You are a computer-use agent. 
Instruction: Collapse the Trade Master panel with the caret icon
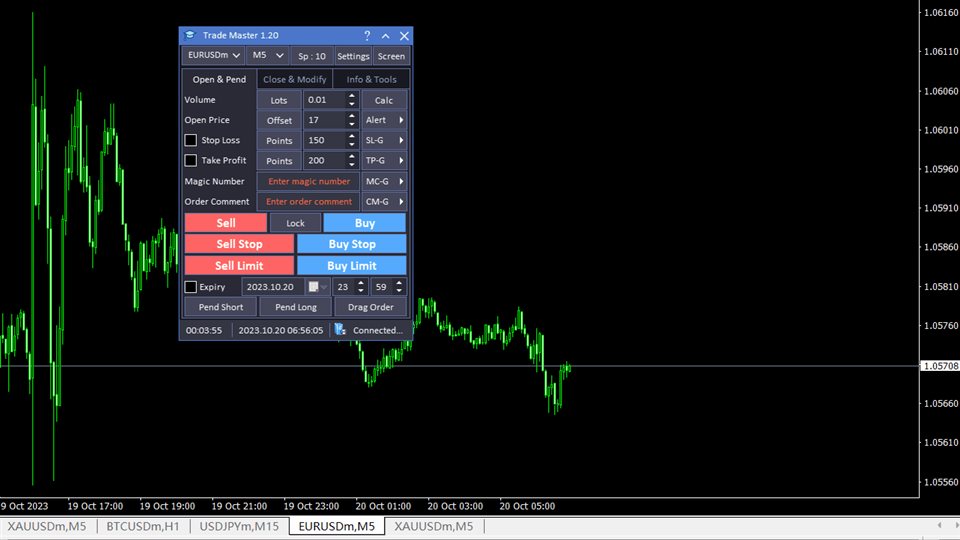pyautogui.click(x=386, y=36)
